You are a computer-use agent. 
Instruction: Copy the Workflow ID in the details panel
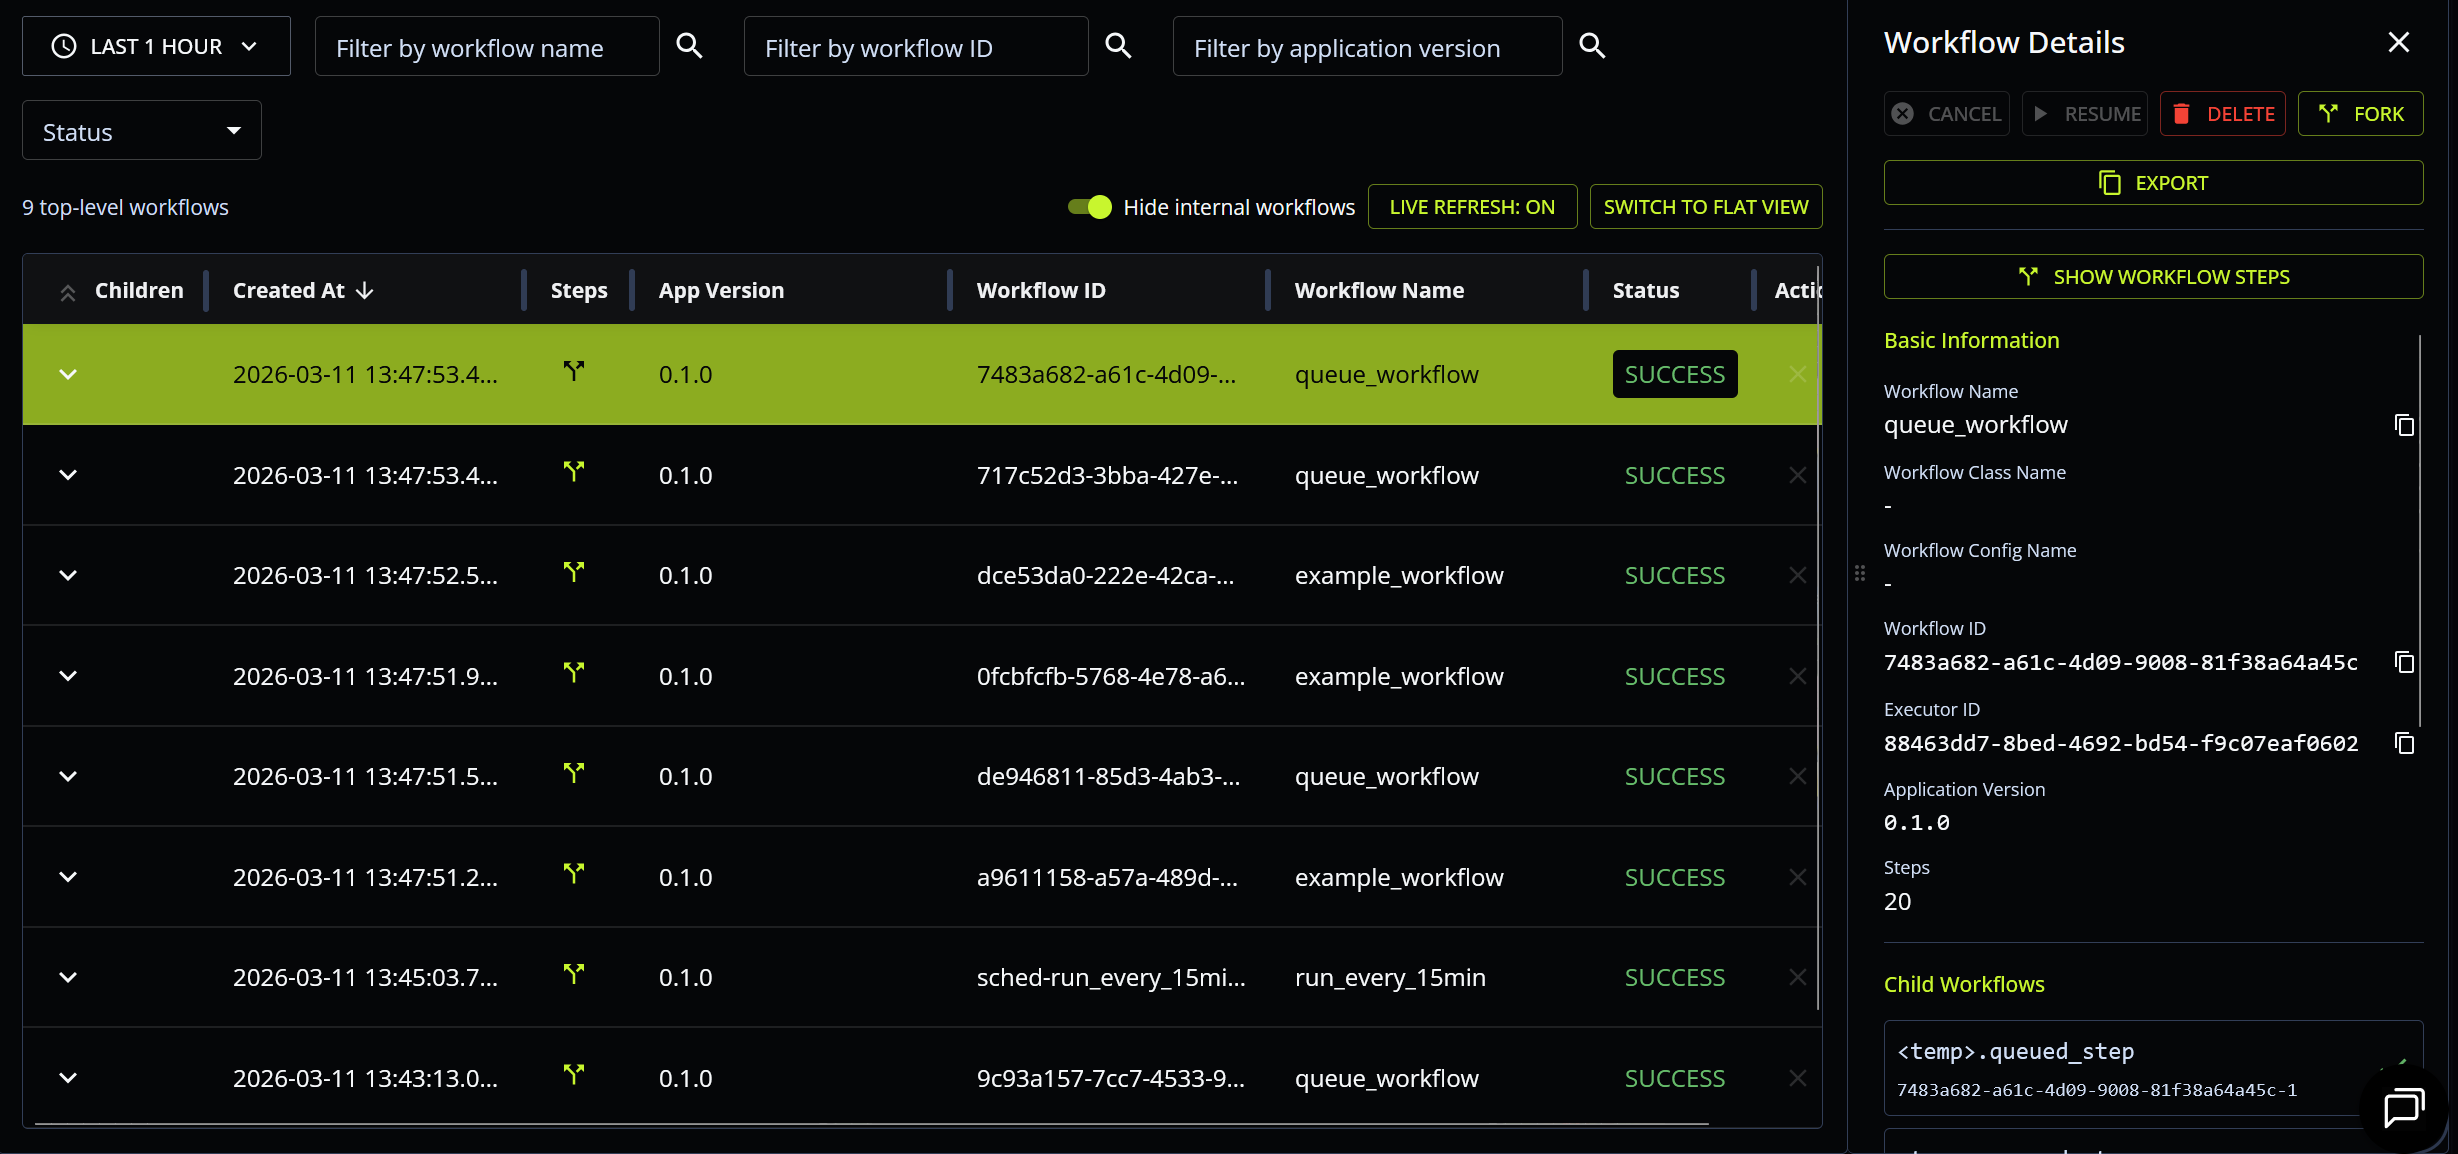pos(2404,662)
